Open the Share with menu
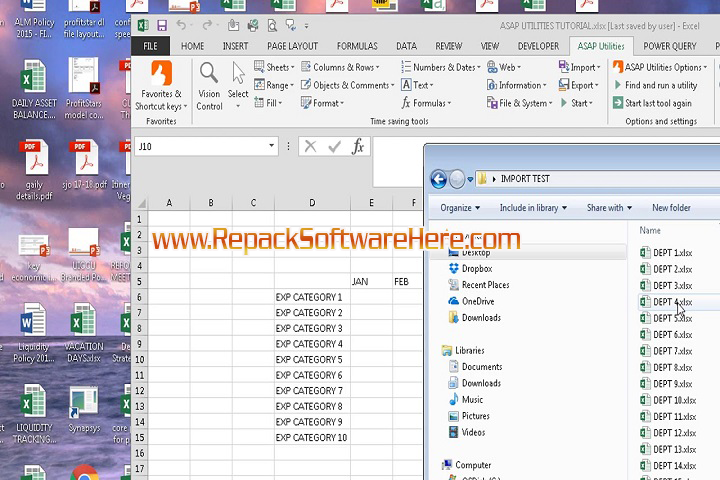720x480 pixels. pyautogui.click(x=609, y=208)
